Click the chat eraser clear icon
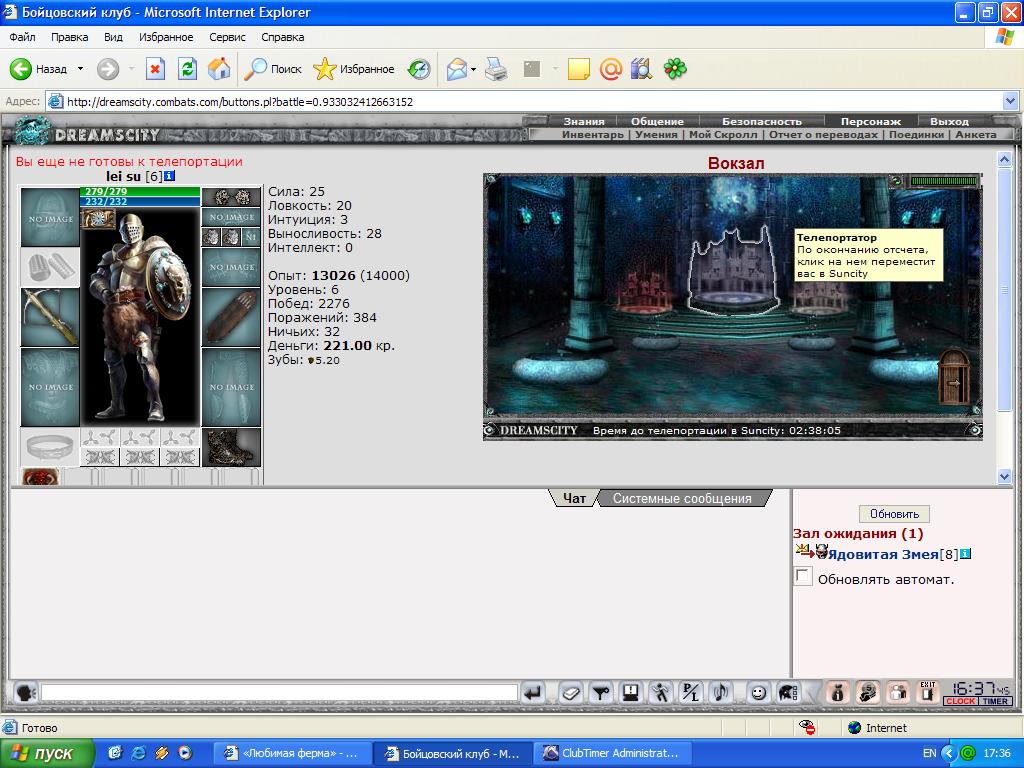 tap(571, 692)
